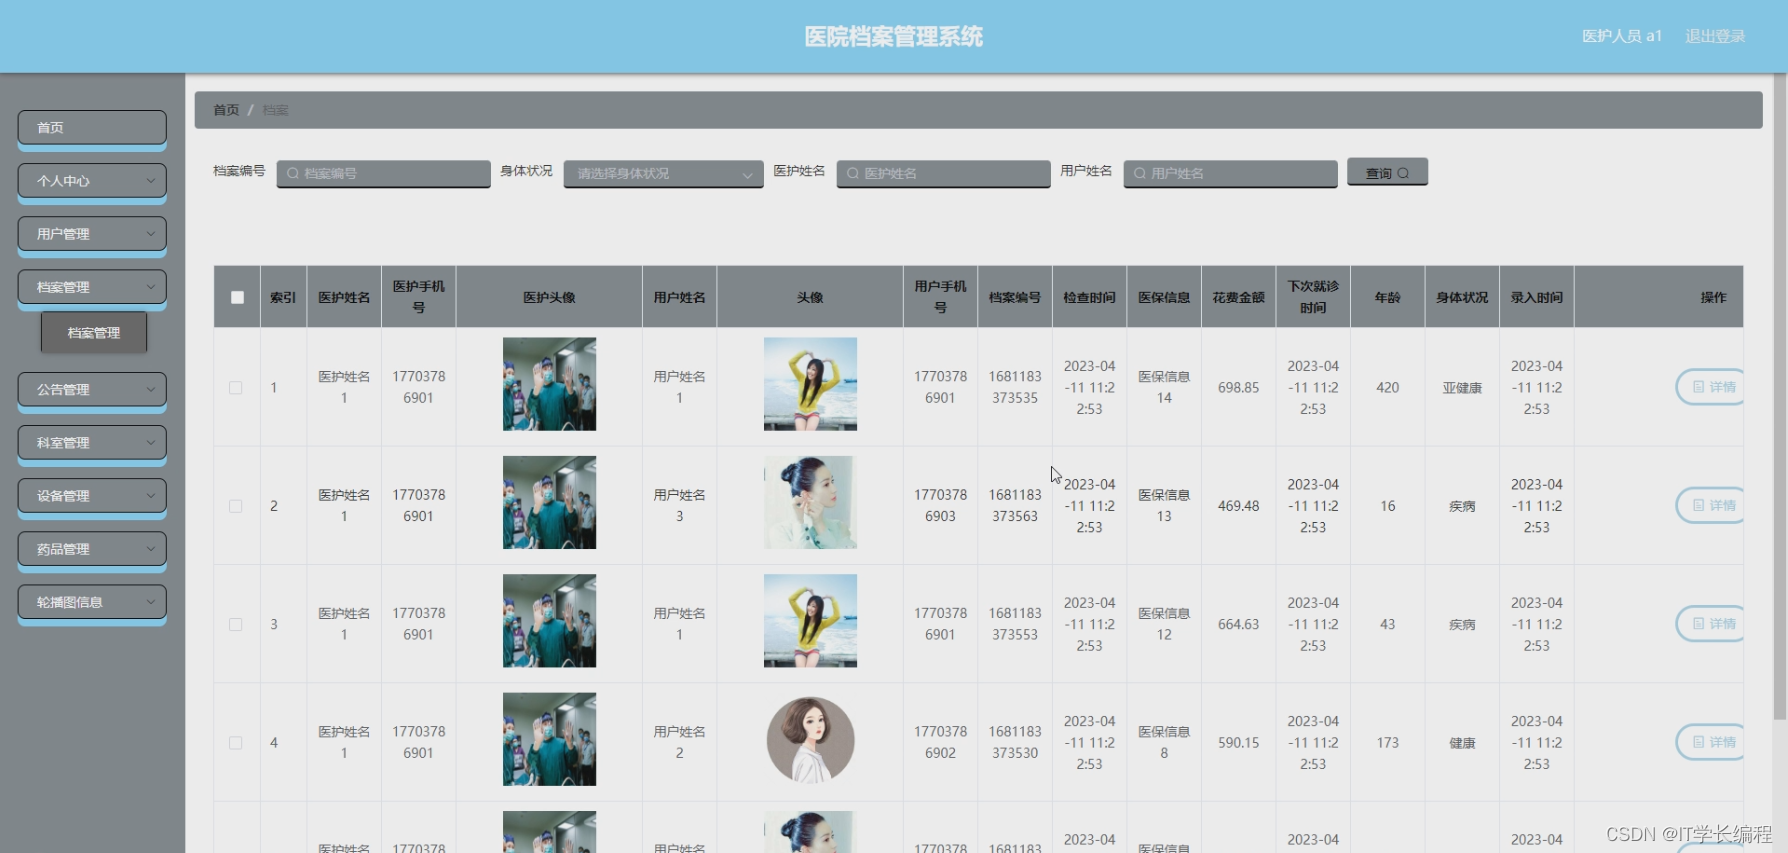Click the 469.48 amount cell

(x=1239, y=506)
